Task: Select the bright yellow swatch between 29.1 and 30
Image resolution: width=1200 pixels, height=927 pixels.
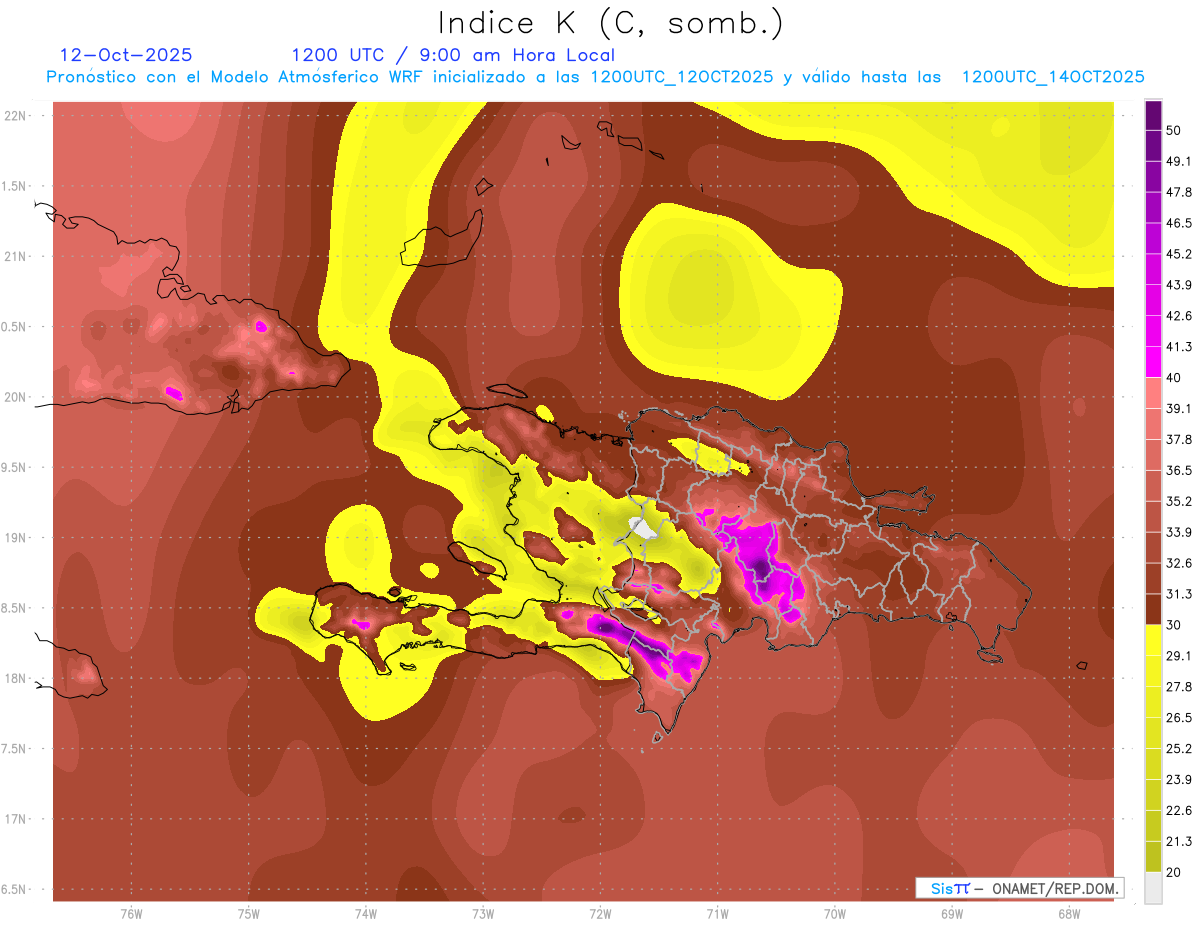Action: (1153, 641)
